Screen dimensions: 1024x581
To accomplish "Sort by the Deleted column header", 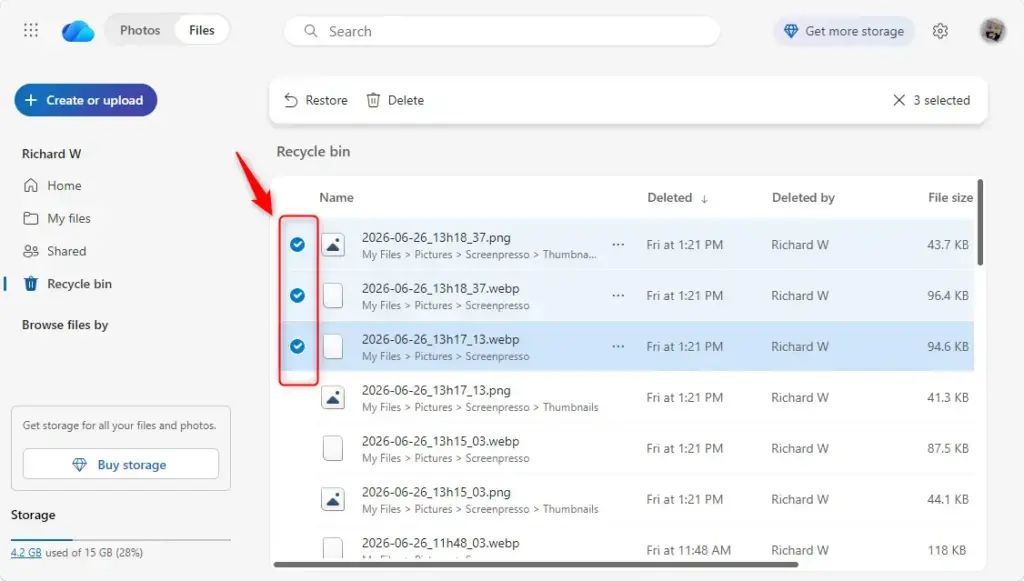I will [x=669, y=197].
